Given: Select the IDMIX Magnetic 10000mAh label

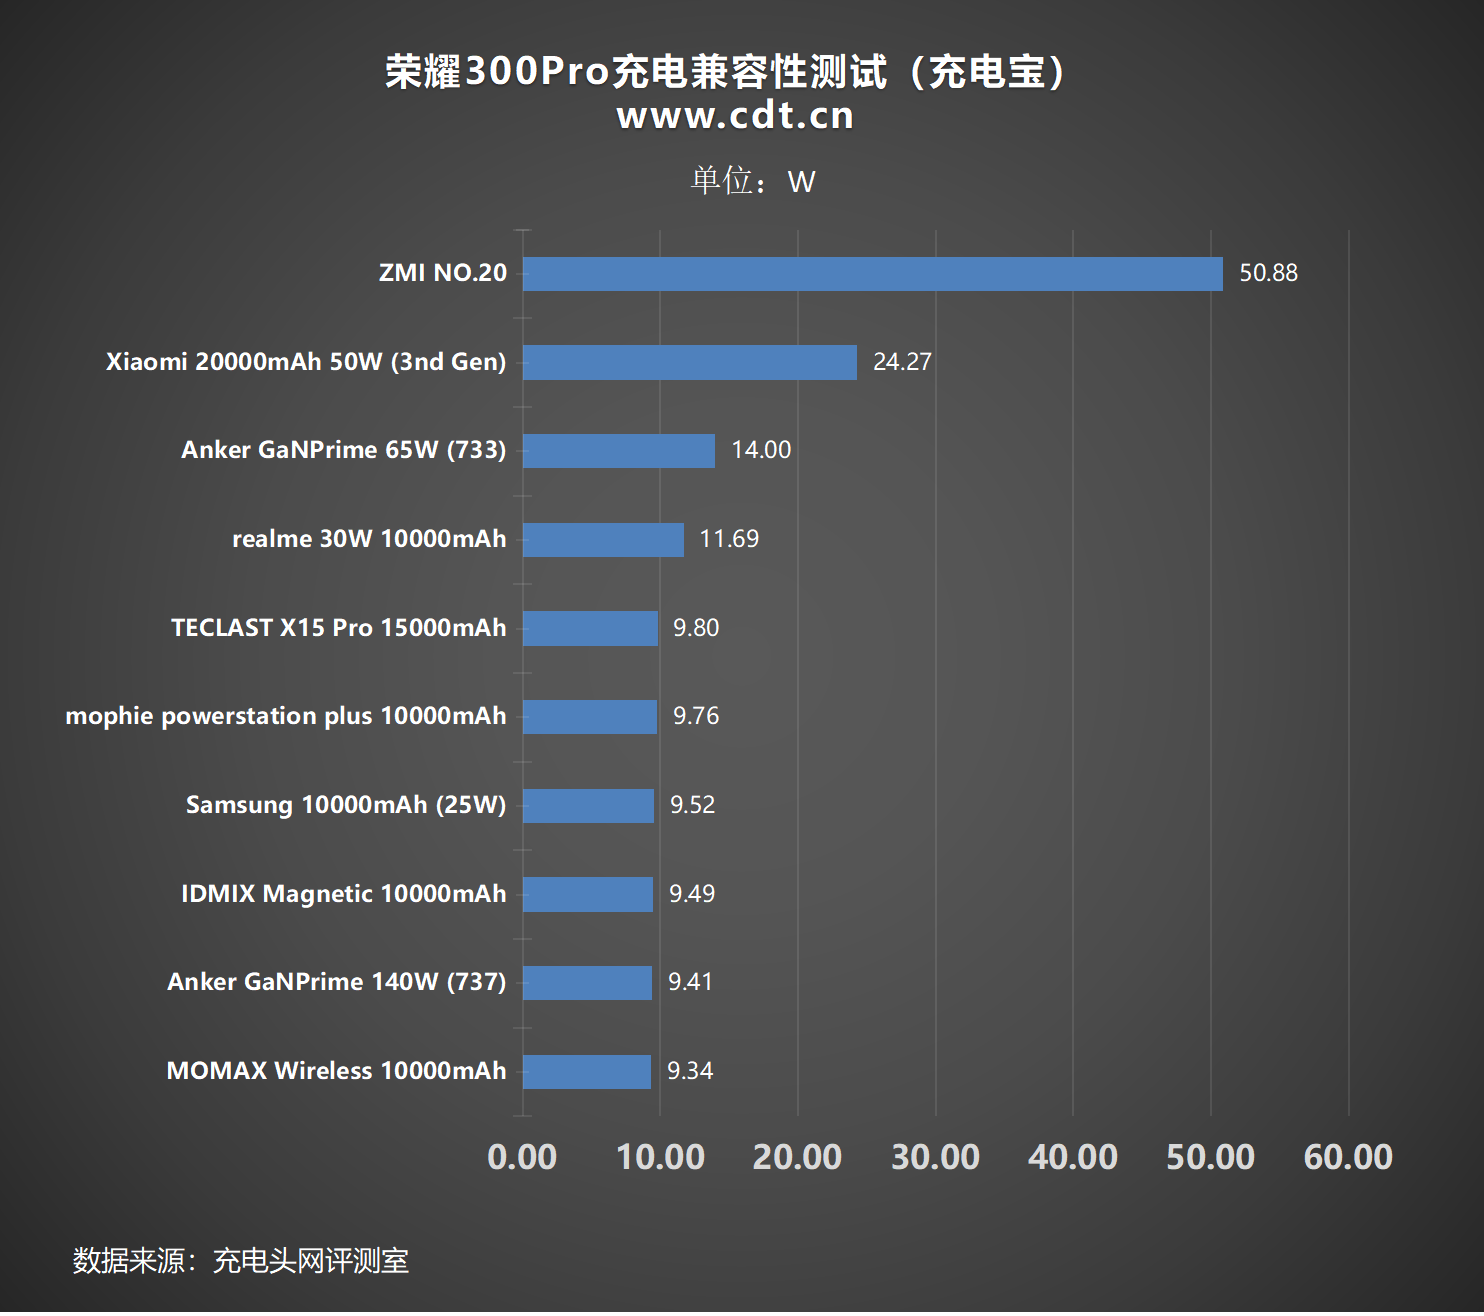Looking at the screenshot, I should [344, 894].
